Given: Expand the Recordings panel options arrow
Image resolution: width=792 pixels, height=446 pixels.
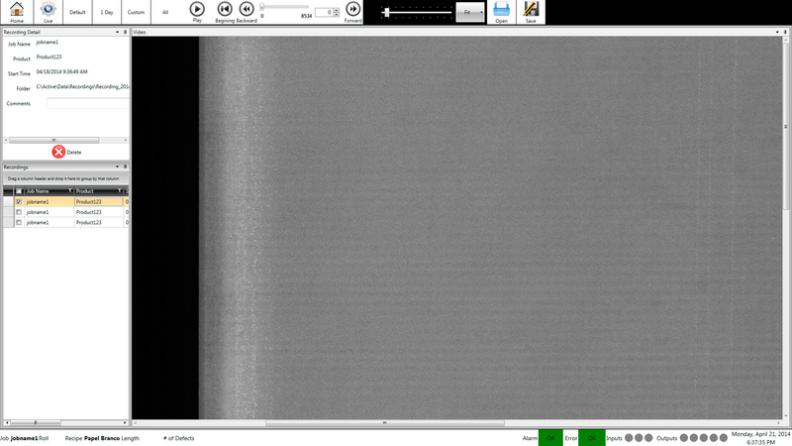Looking at the screenshot, I should [x=117, y=167].
